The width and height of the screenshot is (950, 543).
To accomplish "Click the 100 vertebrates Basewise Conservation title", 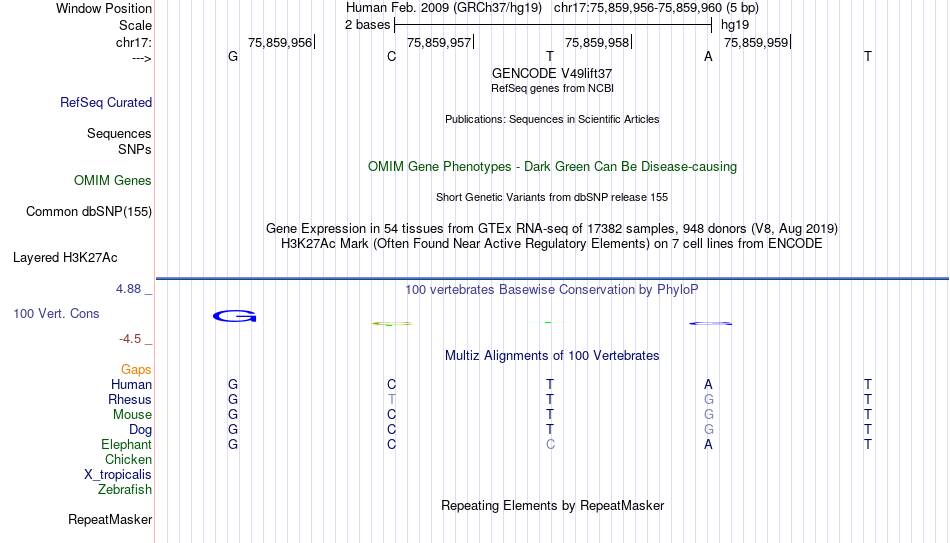I will 552,290.
